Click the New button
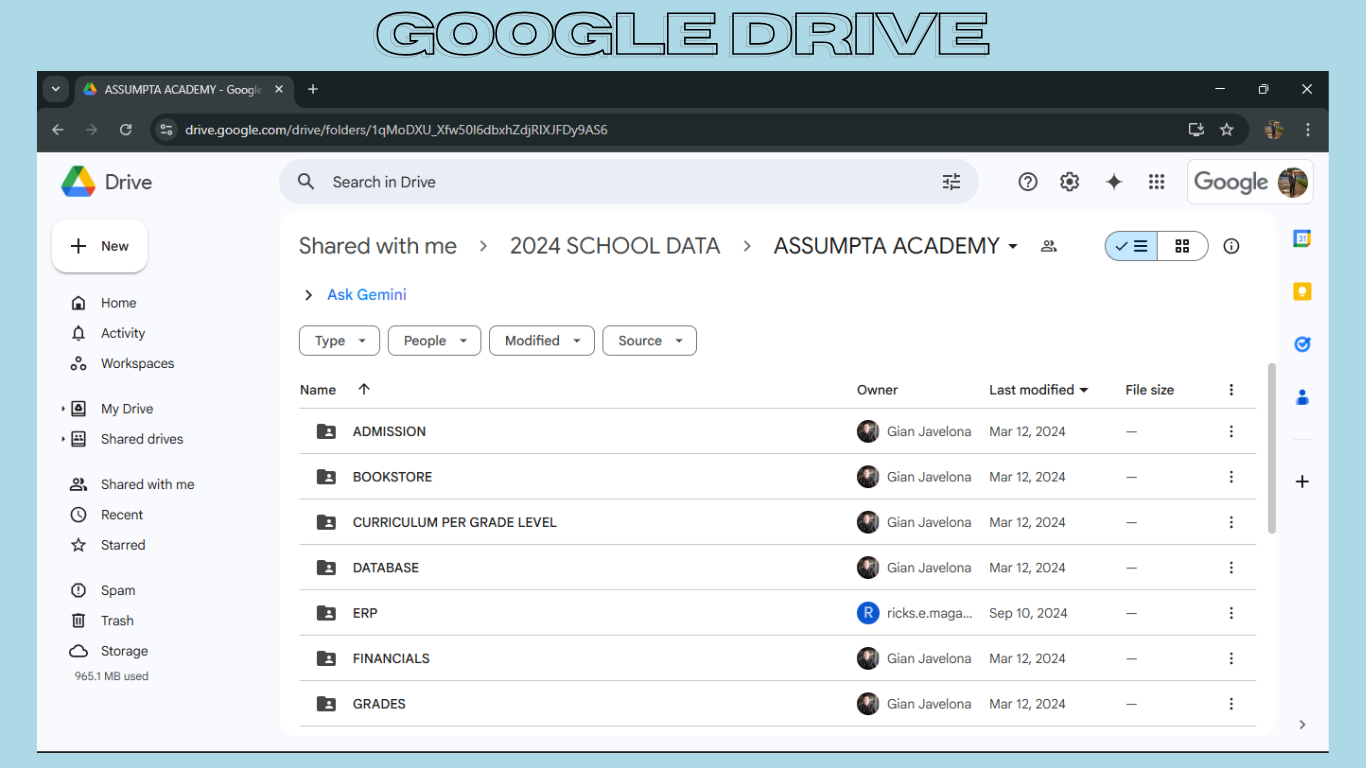This screenshot has width=1366, height=768. click(x=100, y=246)
